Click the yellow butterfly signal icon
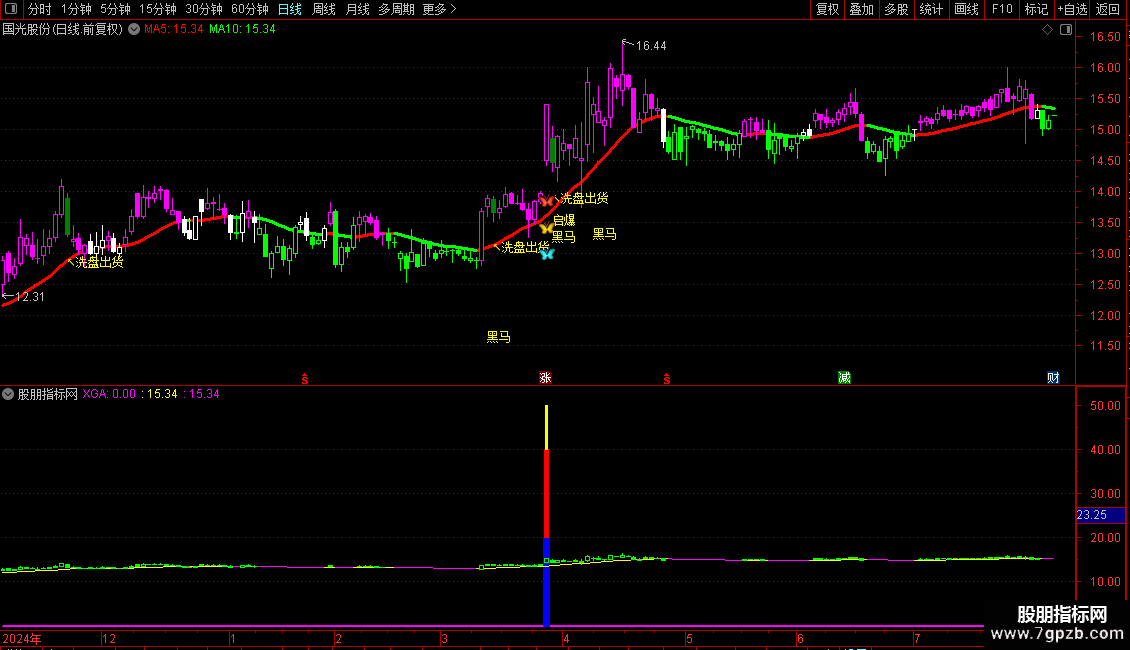 (546, 228)
